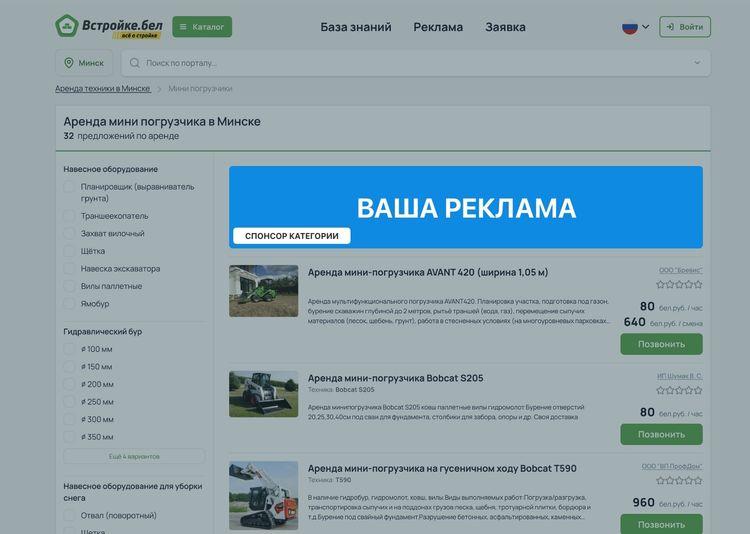750x534 pixels.
Task: Open the гусеничном ходу Bobcat T590 title
Action: [x=442, y=468]
